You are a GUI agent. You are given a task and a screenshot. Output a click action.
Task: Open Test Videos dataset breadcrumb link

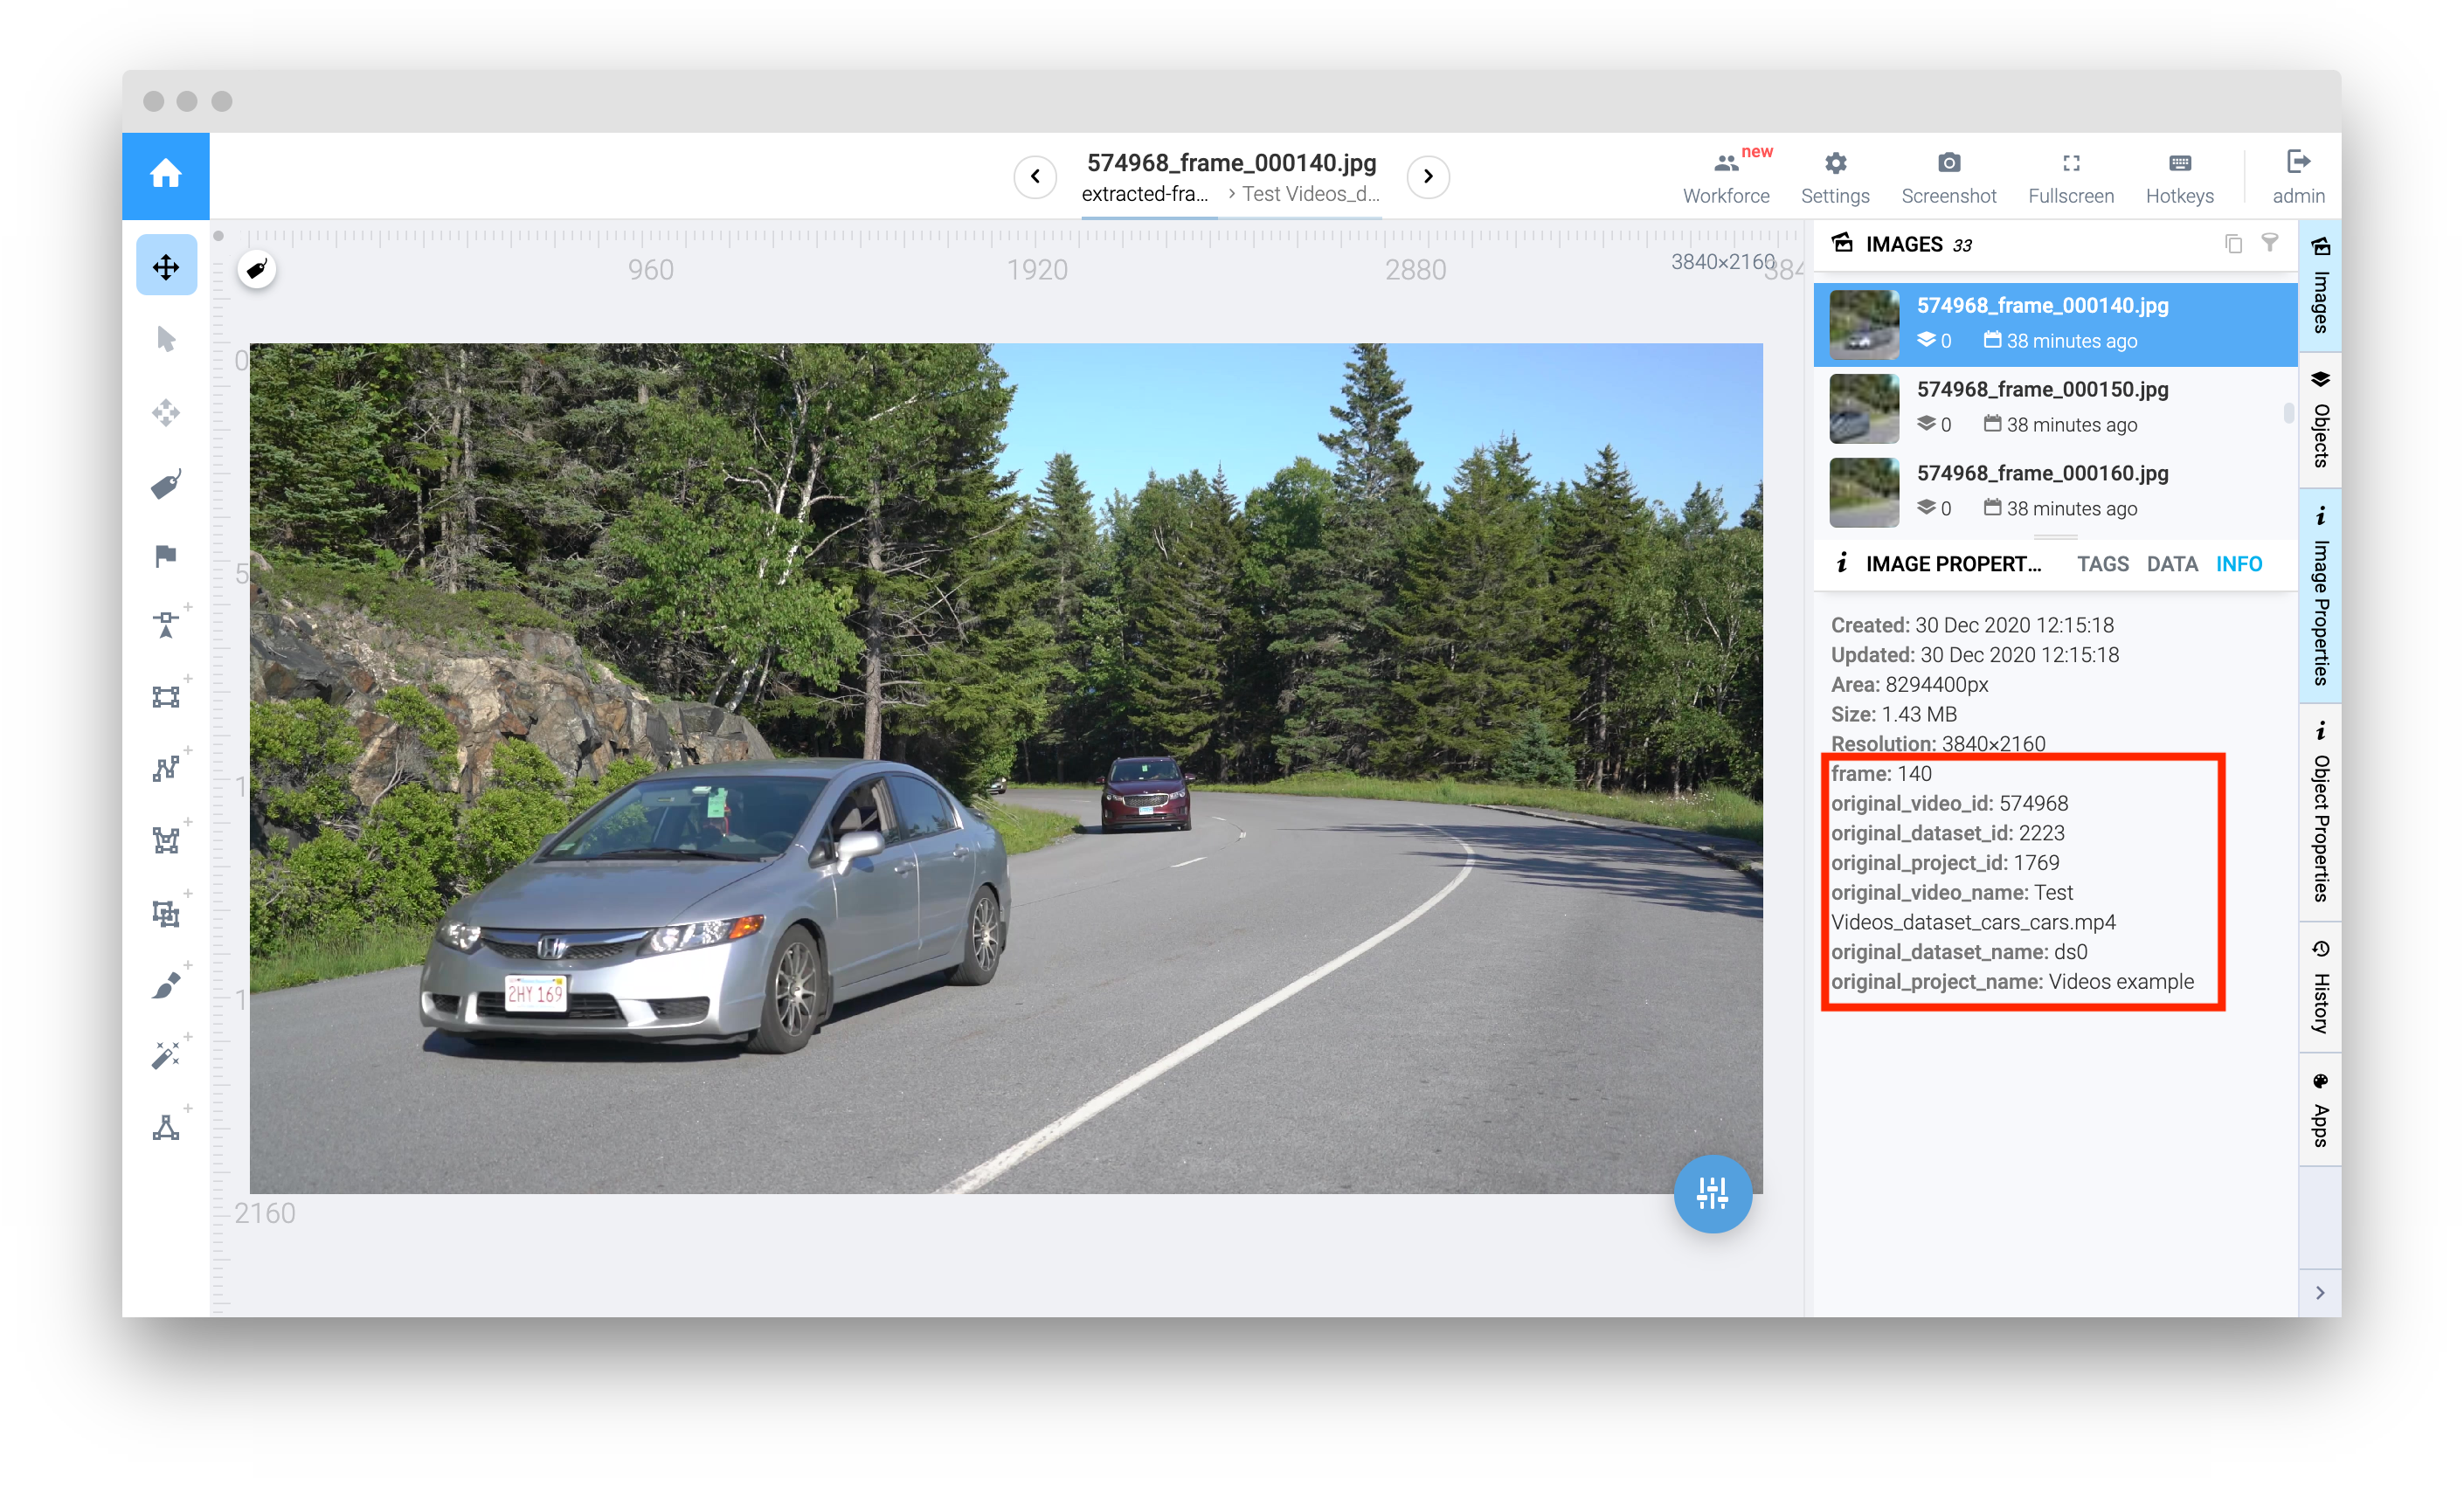click(x=1310, y=194)
